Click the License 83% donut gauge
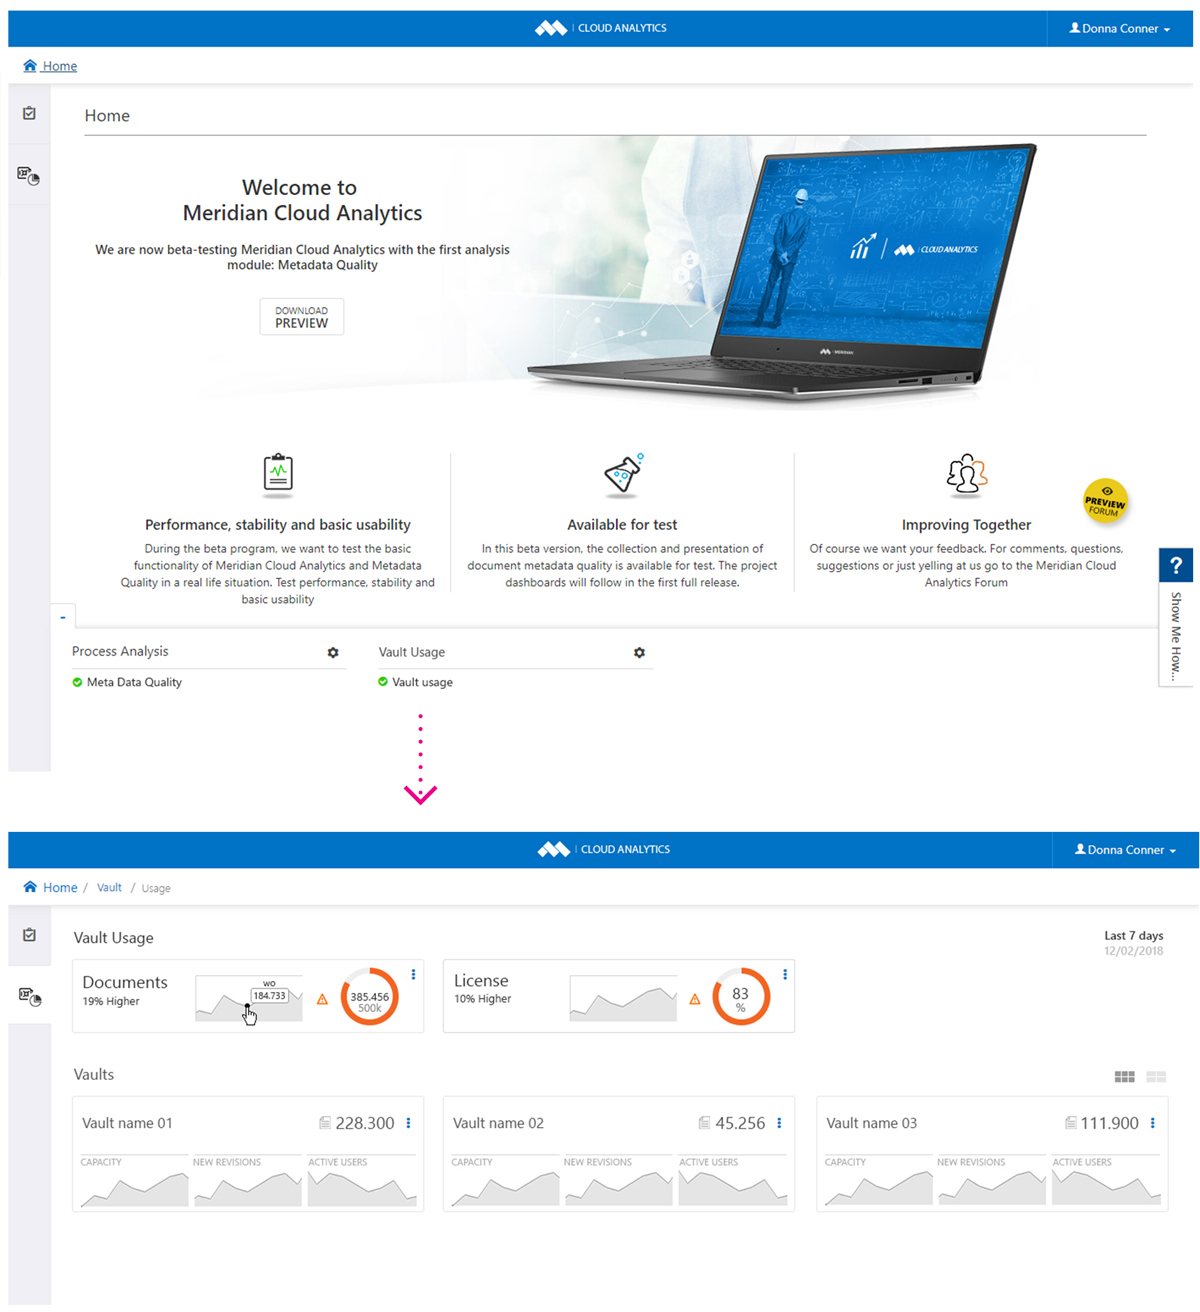This screenshot has height=1312, width=1200. 741,997
